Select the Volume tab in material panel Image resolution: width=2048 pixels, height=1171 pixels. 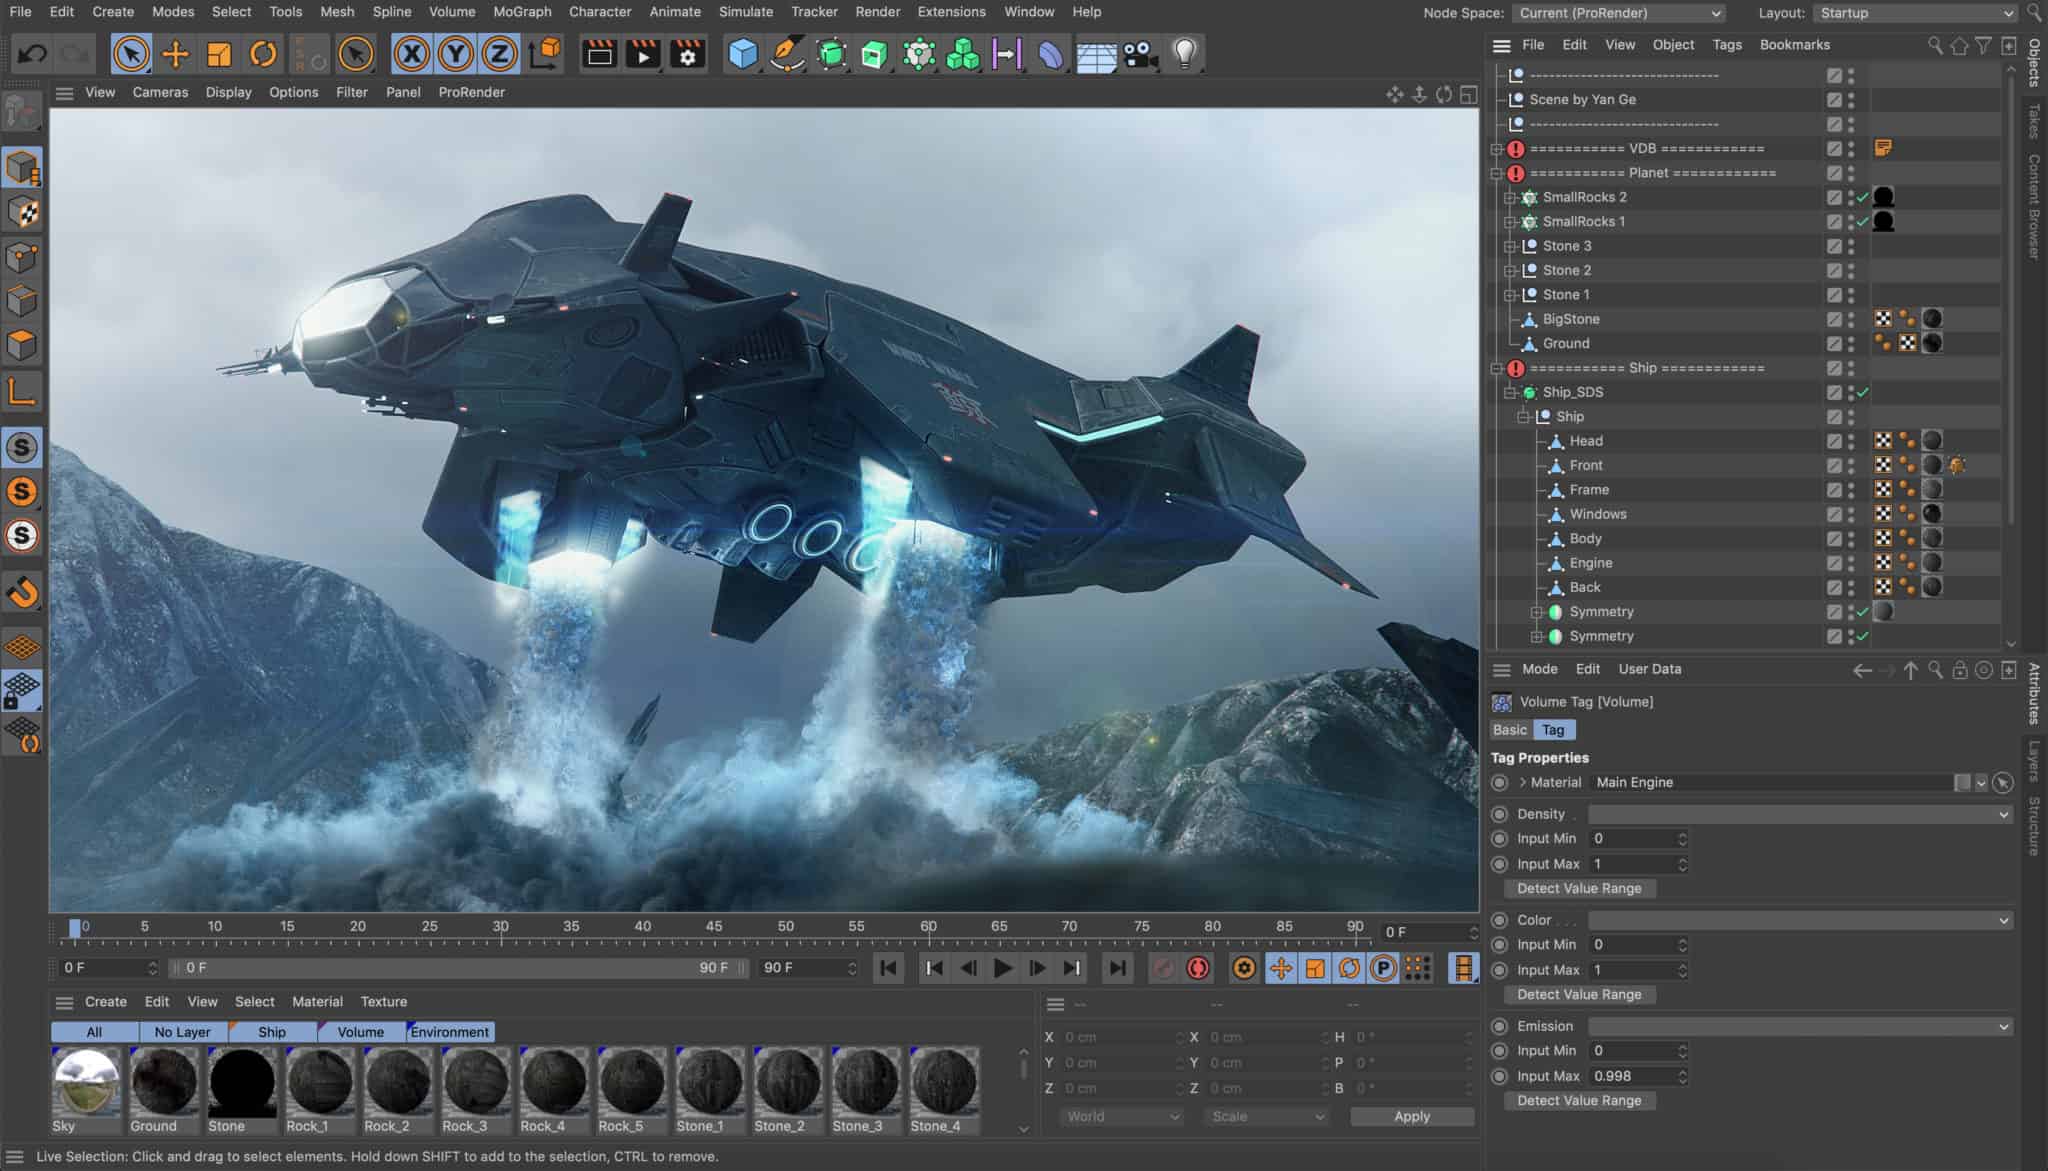point(360,1030)
